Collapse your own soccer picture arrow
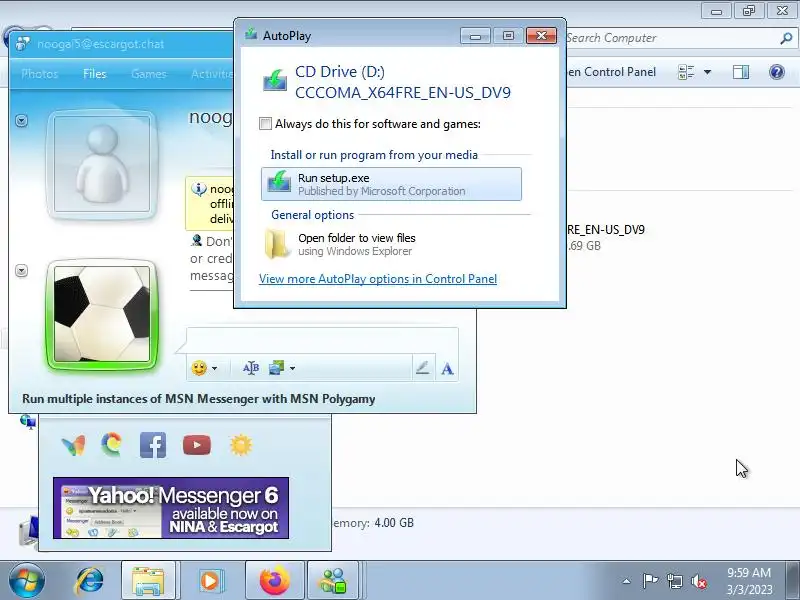Screen dimensions: 800x600 [x=21, y=270]
